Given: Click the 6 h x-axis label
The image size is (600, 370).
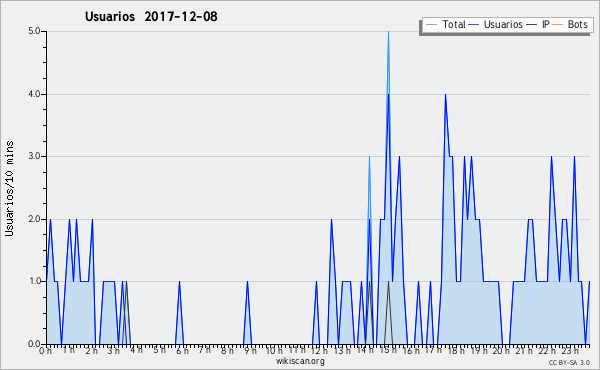Looking at the screenshot, I should pyautogui.click(x=182, y=350).
